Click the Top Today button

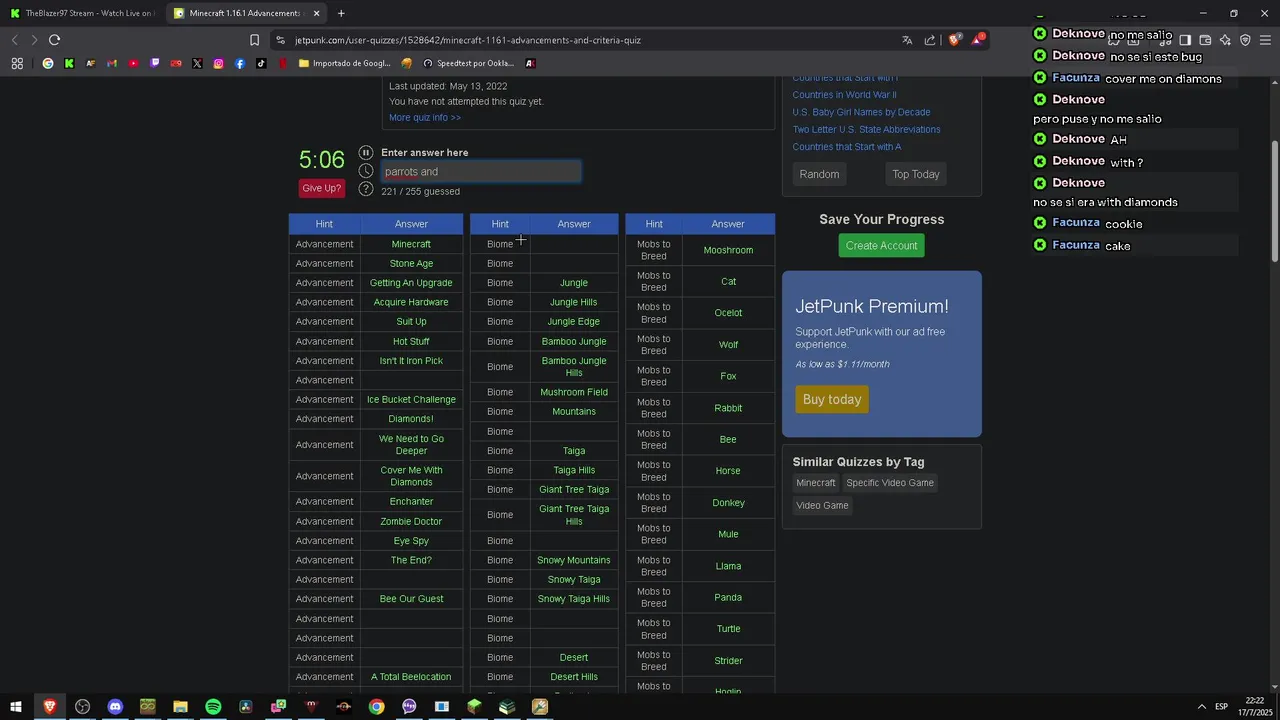click(916, 174)
